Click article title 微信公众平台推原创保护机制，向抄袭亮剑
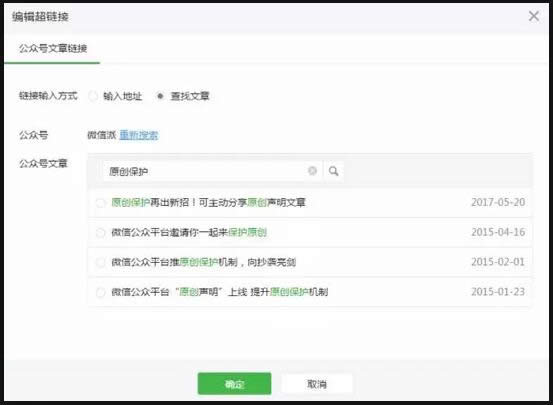 203,262
